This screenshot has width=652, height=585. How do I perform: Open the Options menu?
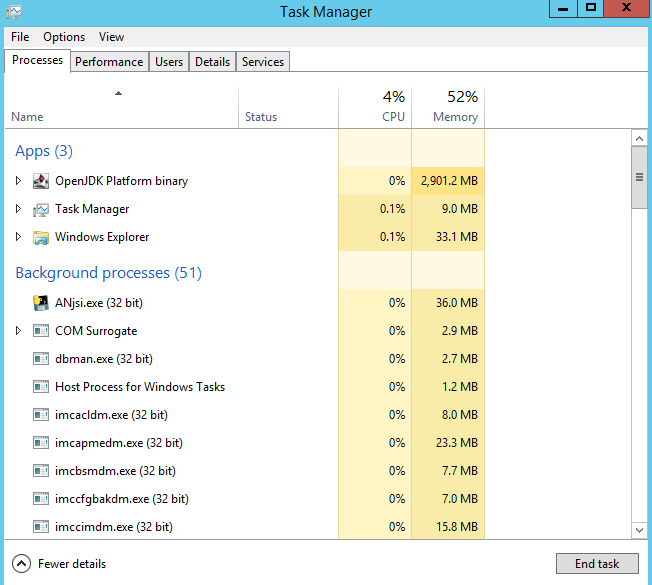(x=64, y=37)
